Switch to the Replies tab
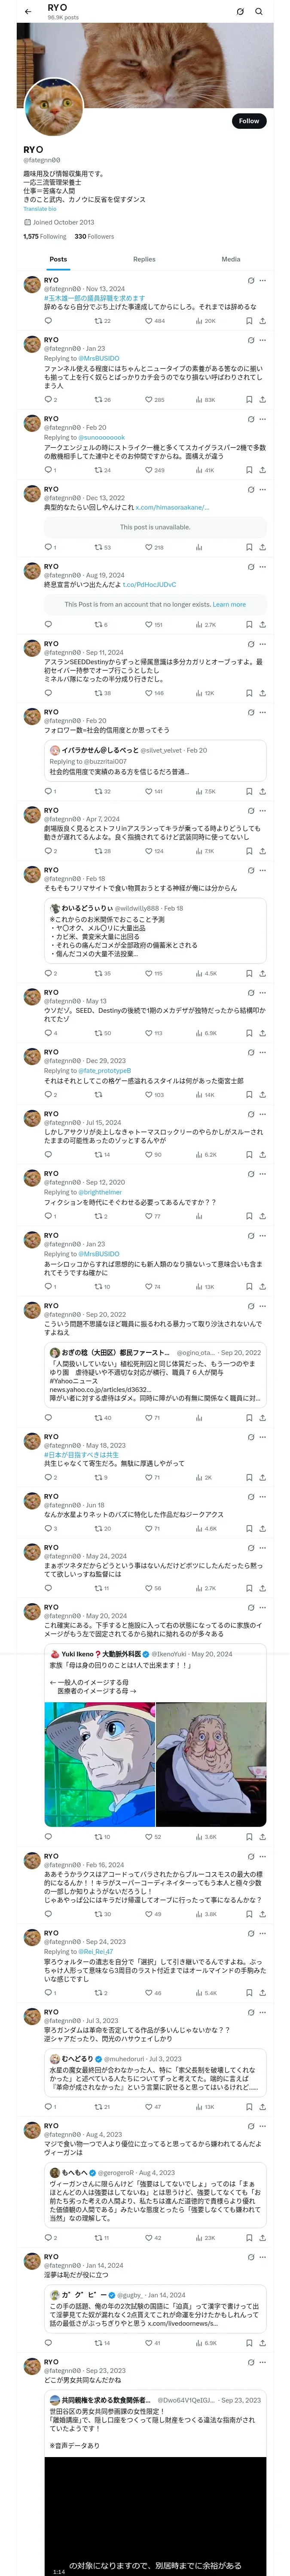 (144, 259)
